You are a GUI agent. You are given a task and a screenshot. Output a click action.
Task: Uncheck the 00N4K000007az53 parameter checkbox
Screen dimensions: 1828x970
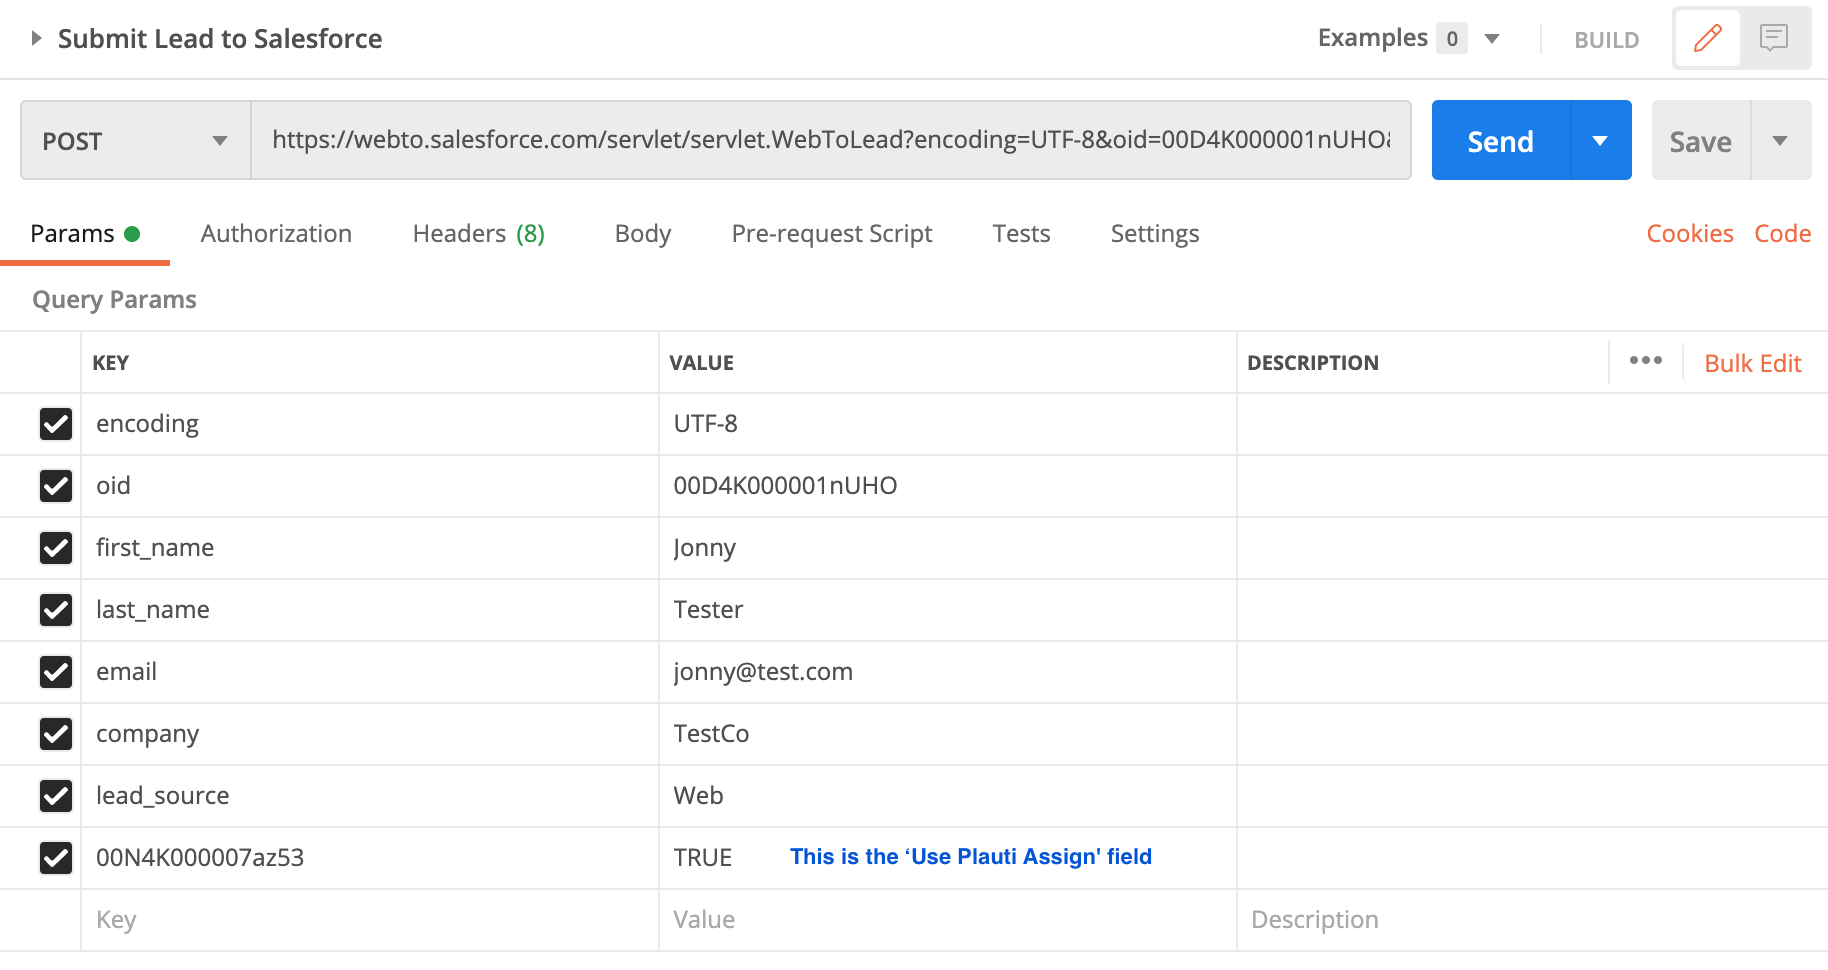point(56,858)
